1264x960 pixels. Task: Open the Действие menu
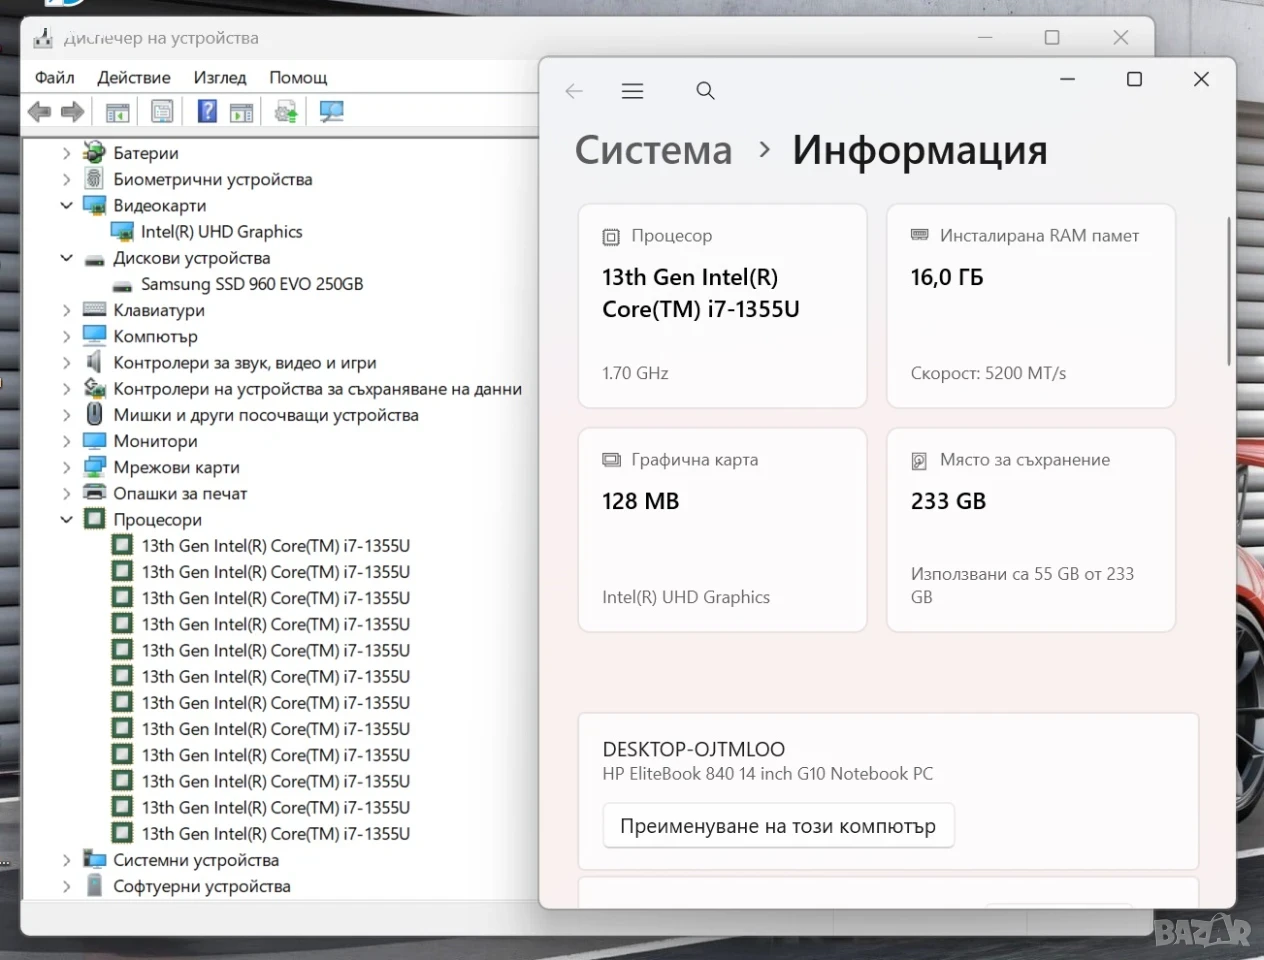[x=133, y=77]
